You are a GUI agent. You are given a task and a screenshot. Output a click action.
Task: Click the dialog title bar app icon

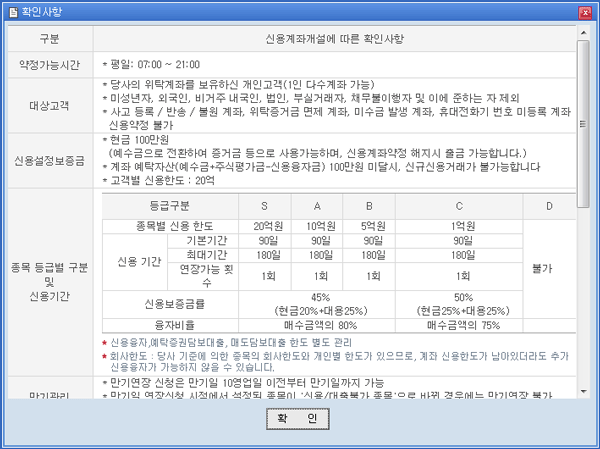point(11,12)
